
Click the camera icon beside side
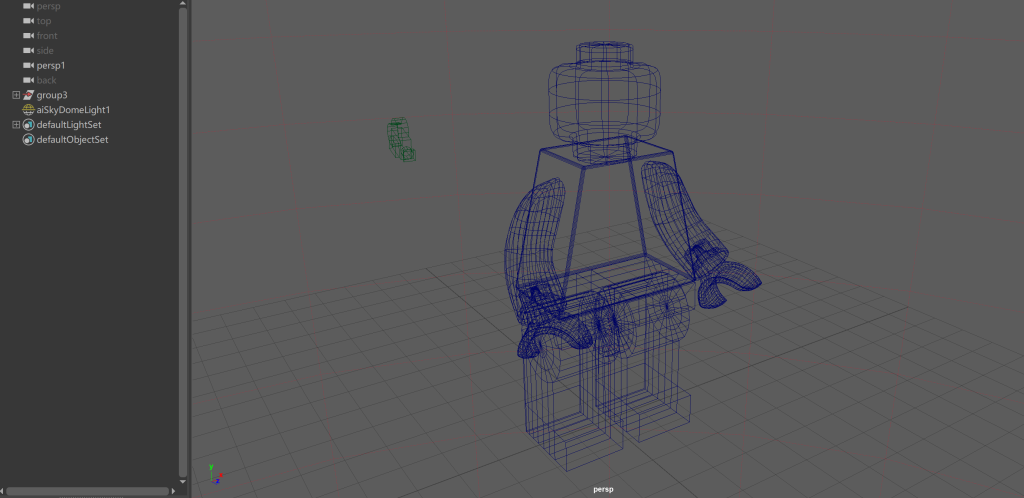[x=28, y=50]
